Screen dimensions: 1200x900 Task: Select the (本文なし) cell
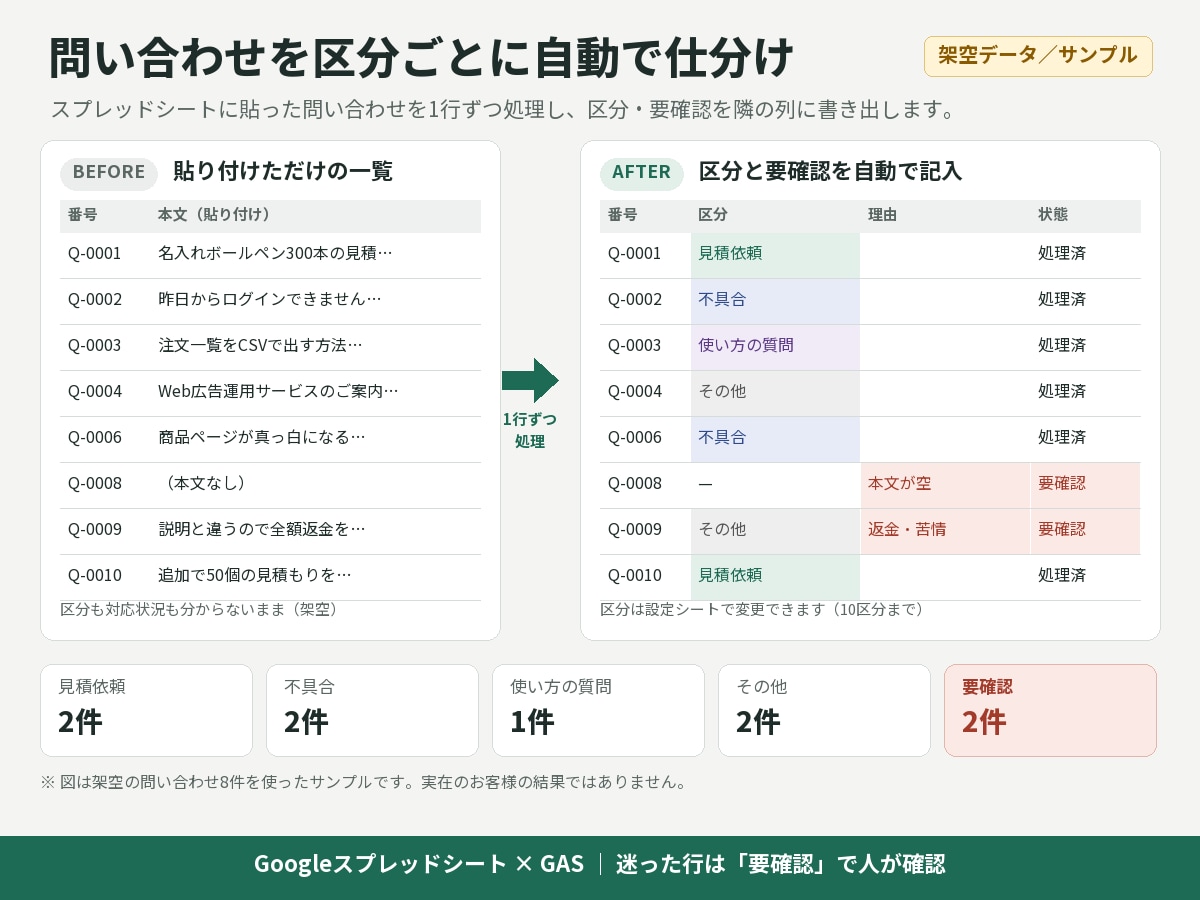click(202, 484)
